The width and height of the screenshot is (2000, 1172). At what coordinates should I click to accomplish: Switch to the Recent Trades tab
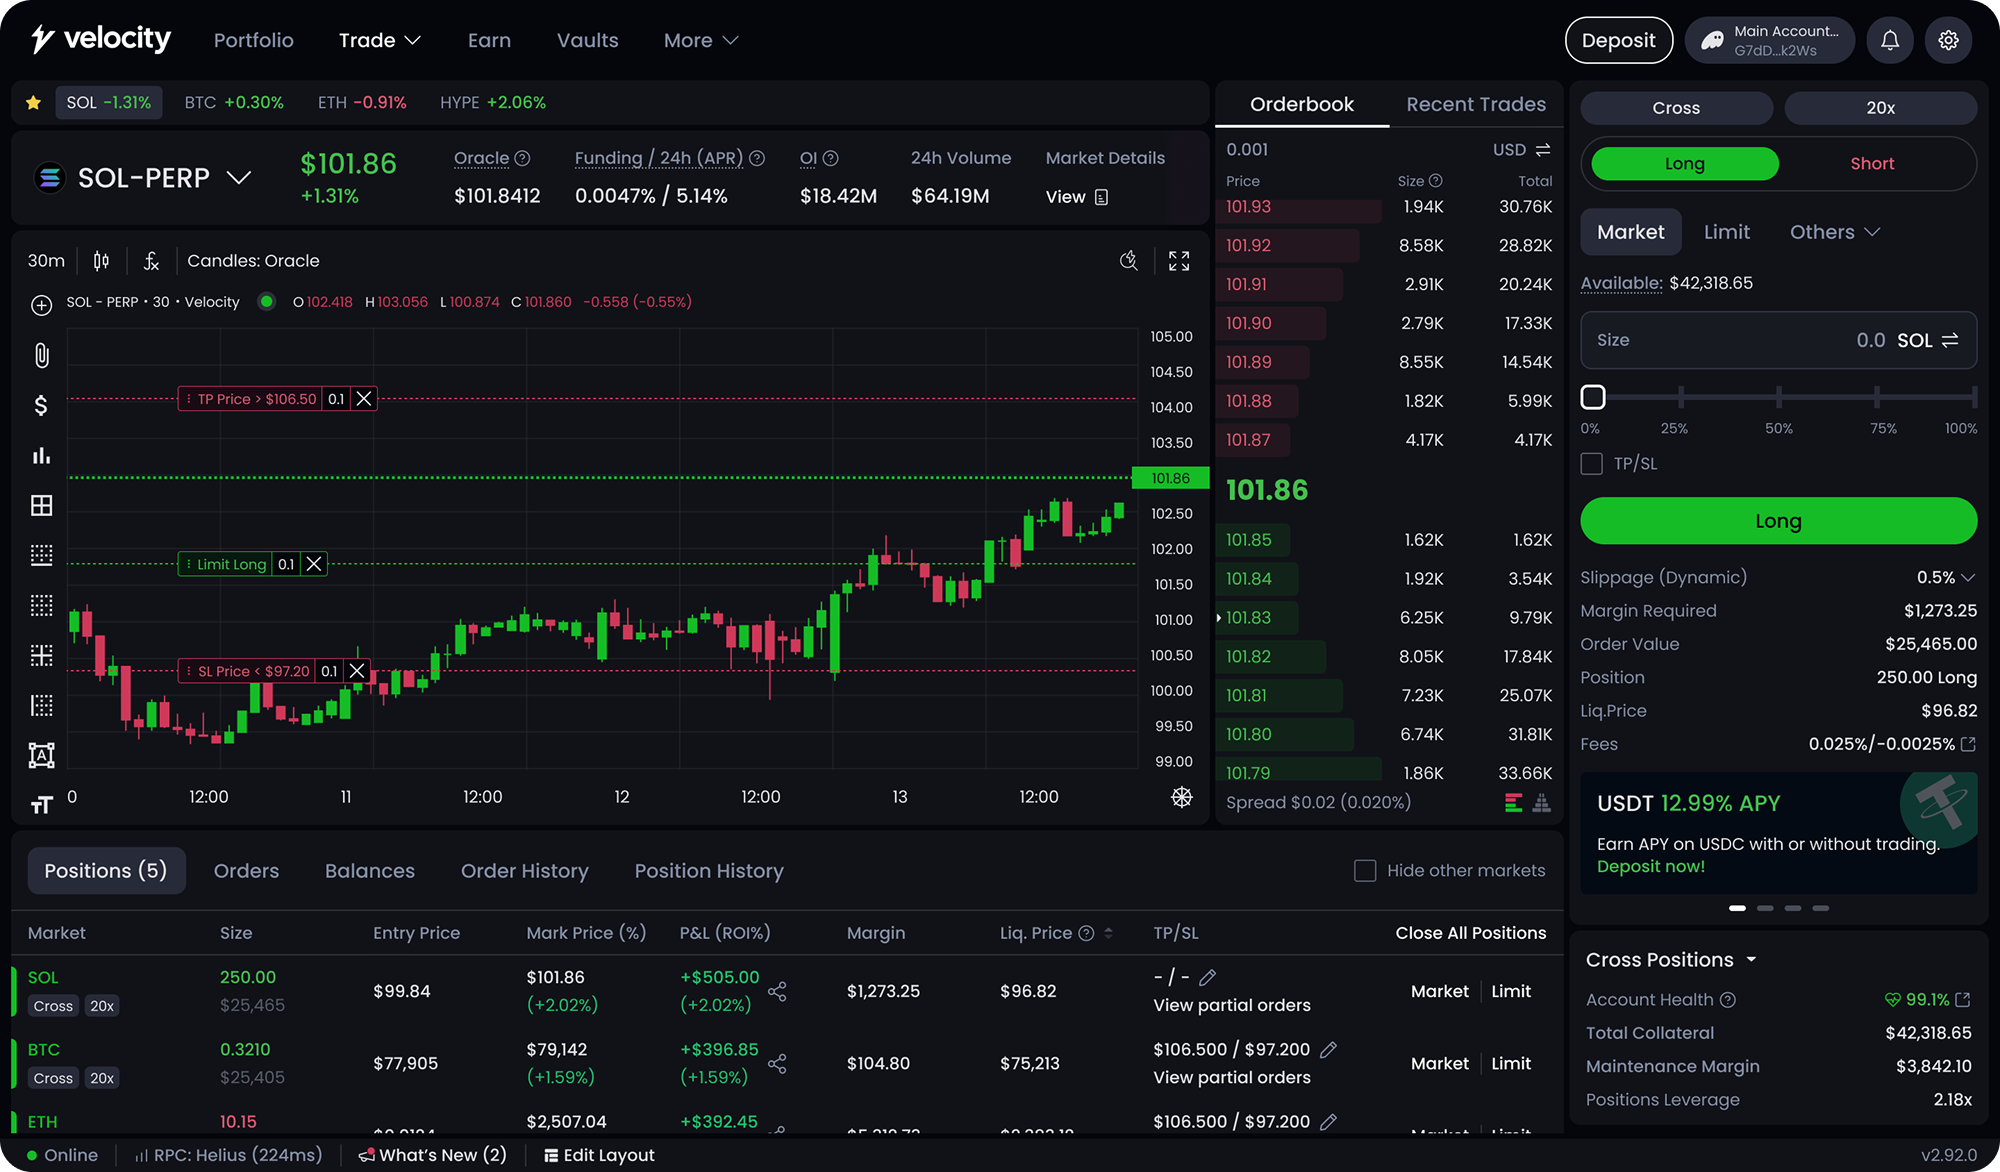click(x=1476, y=104)
